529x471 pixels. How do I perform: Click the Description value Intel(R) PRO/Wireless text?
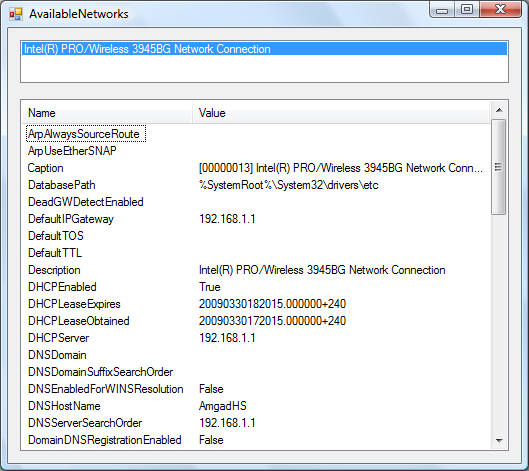322,270
